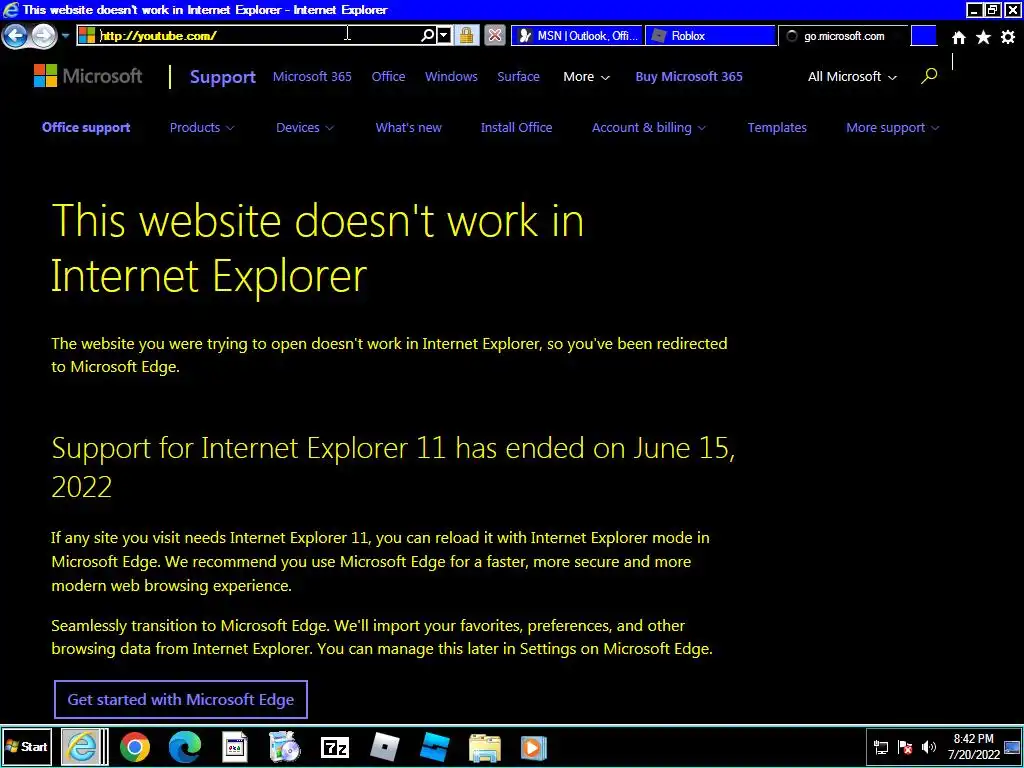The image size is (1024, 768).
Task: Open the media player taskbar icon
Action: pos(534,747)
